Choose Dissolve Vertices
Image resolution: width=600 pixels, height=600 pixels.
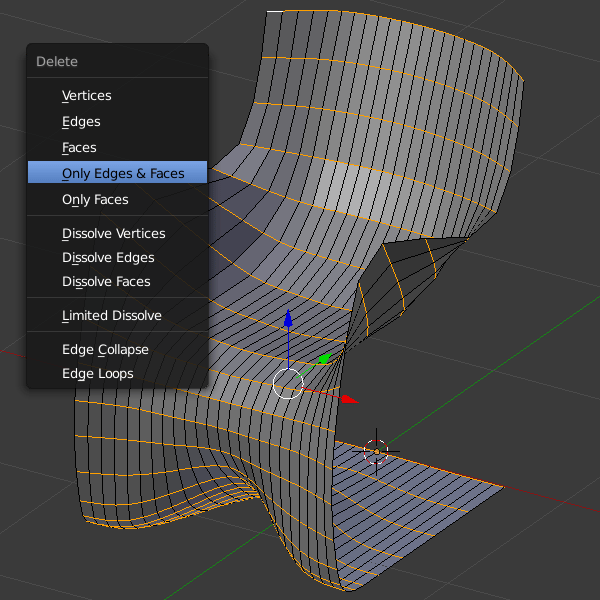pyautogui.click(x=113, y=234)
